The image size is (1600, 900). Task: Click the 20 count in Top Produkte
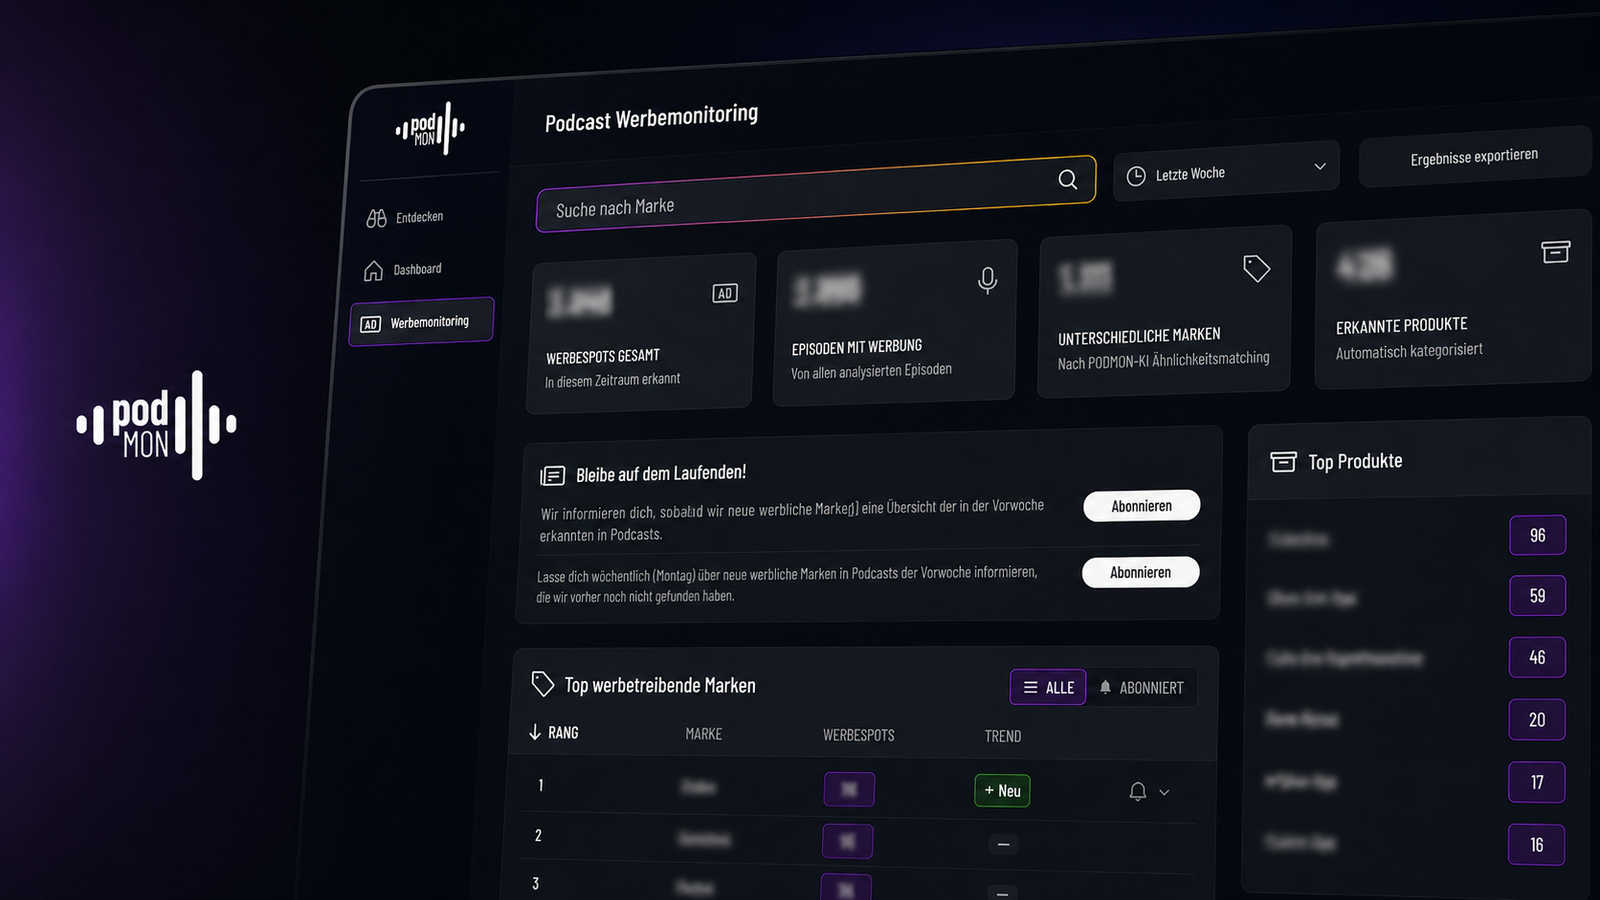1537,720
